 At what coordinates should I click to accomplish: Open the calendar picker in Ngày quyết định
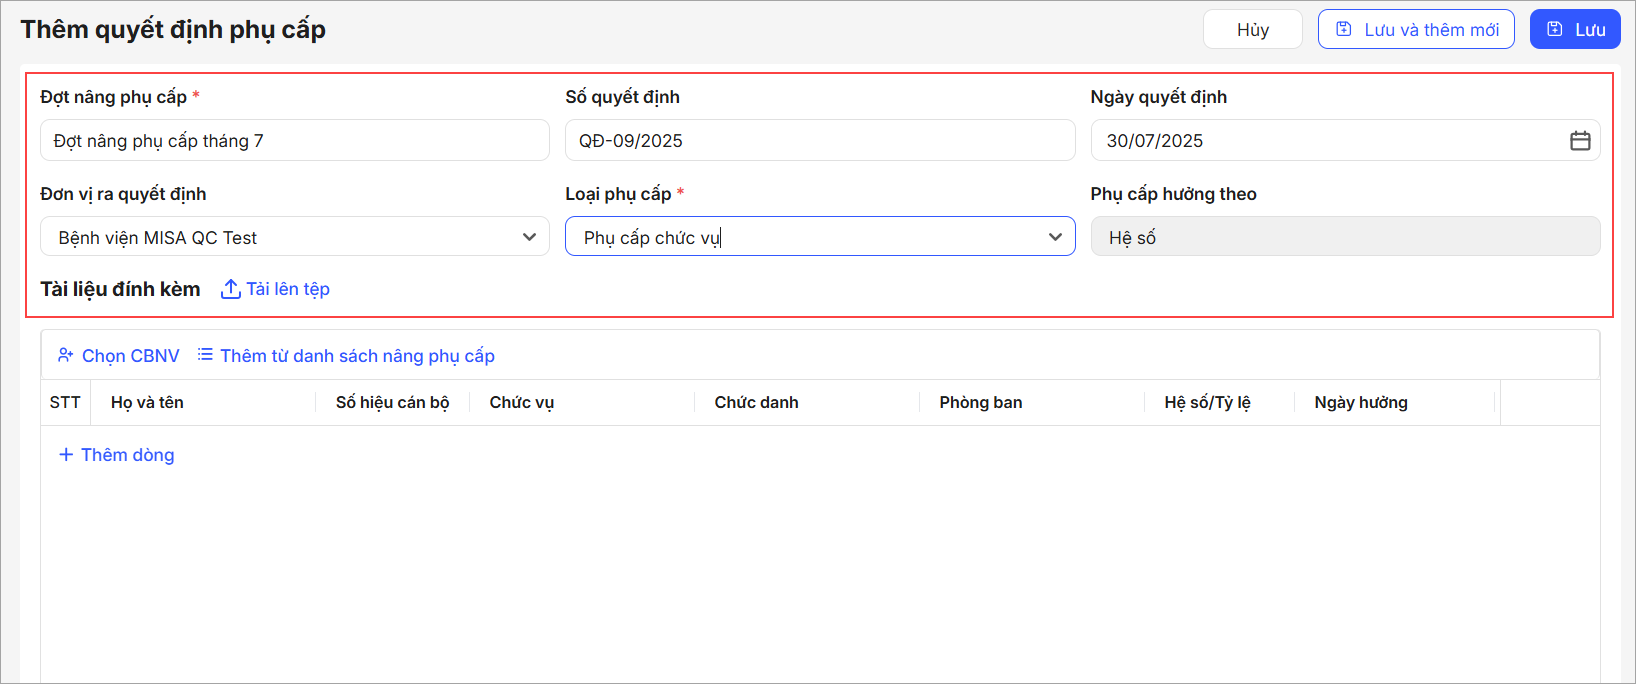click(1580, 141)
